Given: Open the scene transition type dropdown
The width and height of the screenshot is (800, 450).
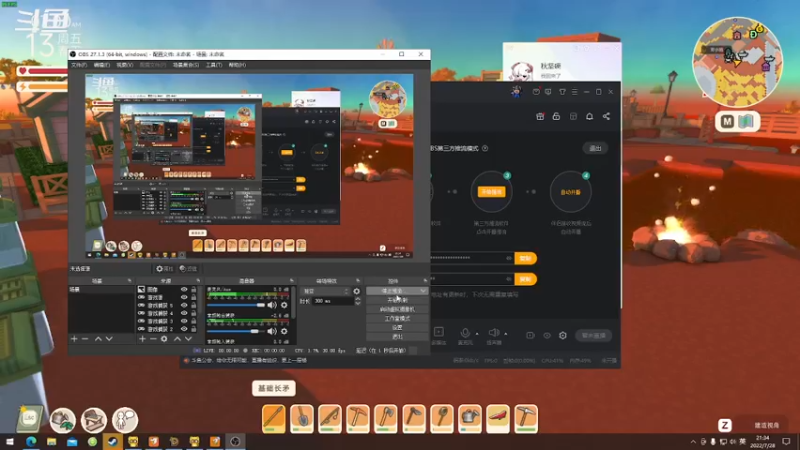Looking at the screenshot, I should (325, 291).
